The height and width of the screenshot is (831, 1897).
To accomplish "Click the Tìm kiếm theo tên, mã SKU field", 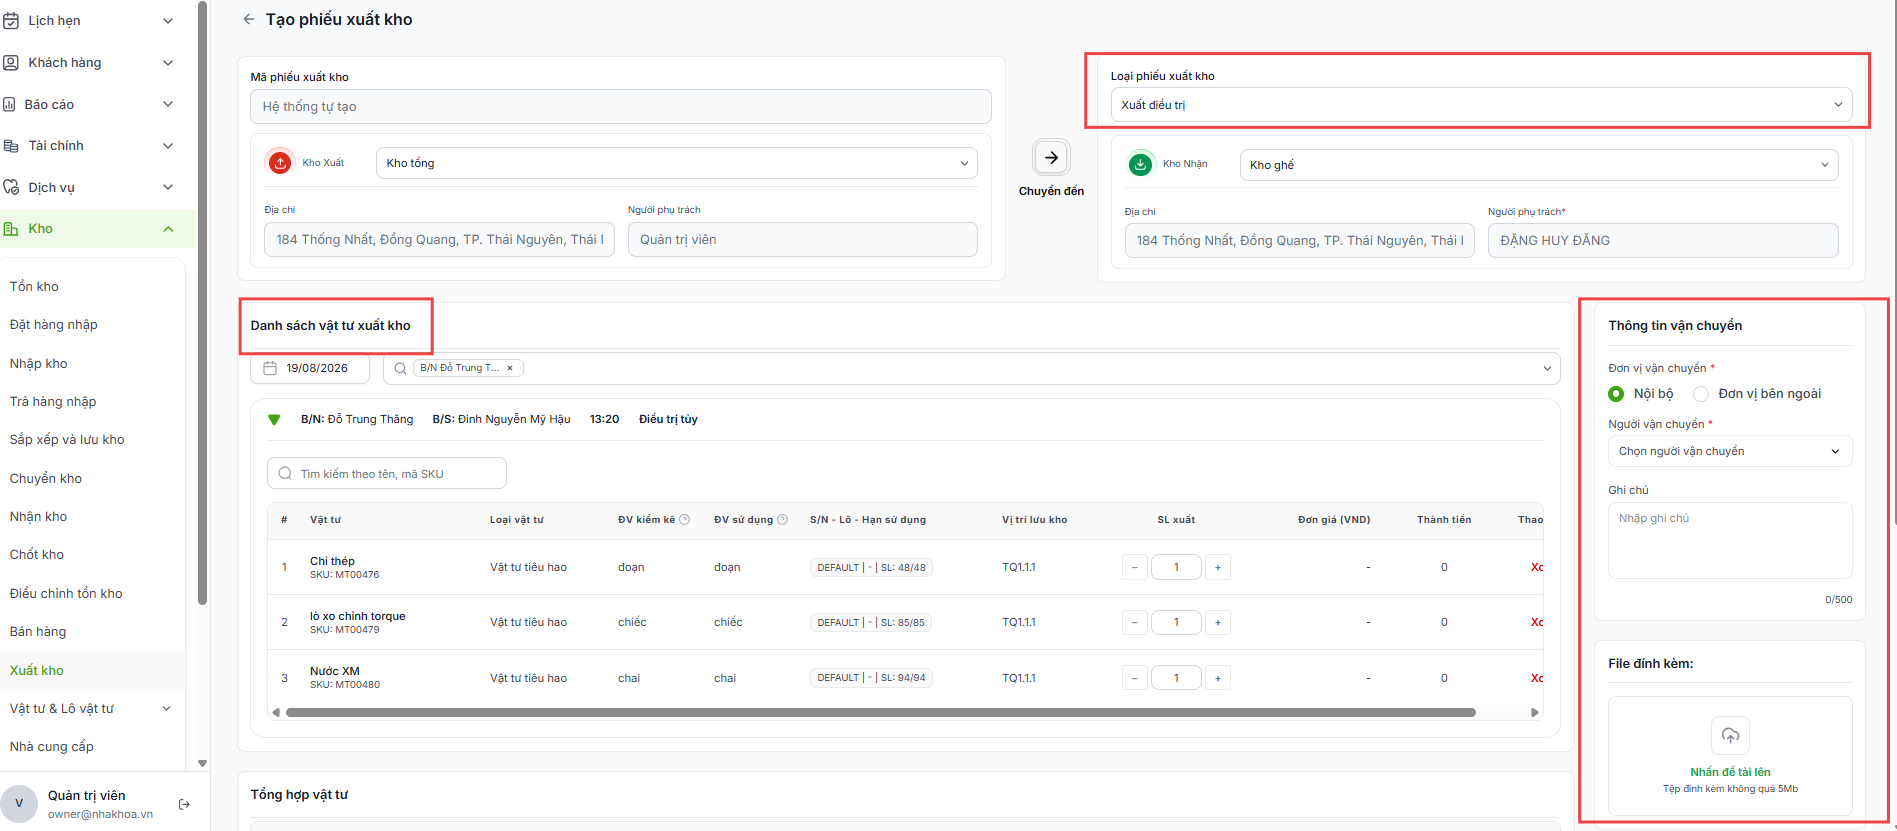I will pos(387,473).
